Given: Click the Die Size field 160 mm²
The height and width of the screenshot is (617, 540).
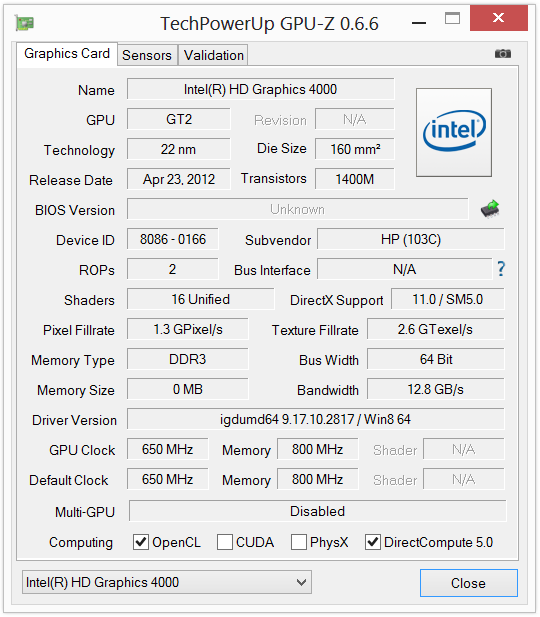Looking at the screenshot, I should pyautogui.click(x=355, y=149).
